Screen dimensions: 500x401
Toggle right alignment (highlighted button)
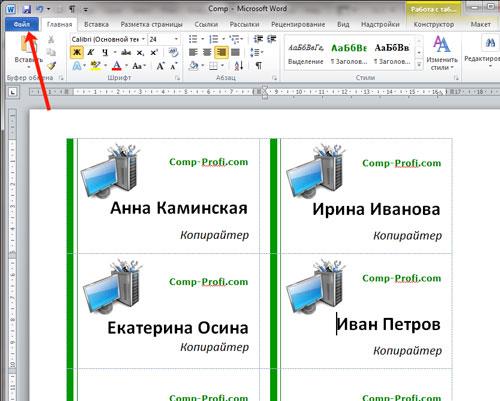tap(221, 52)
